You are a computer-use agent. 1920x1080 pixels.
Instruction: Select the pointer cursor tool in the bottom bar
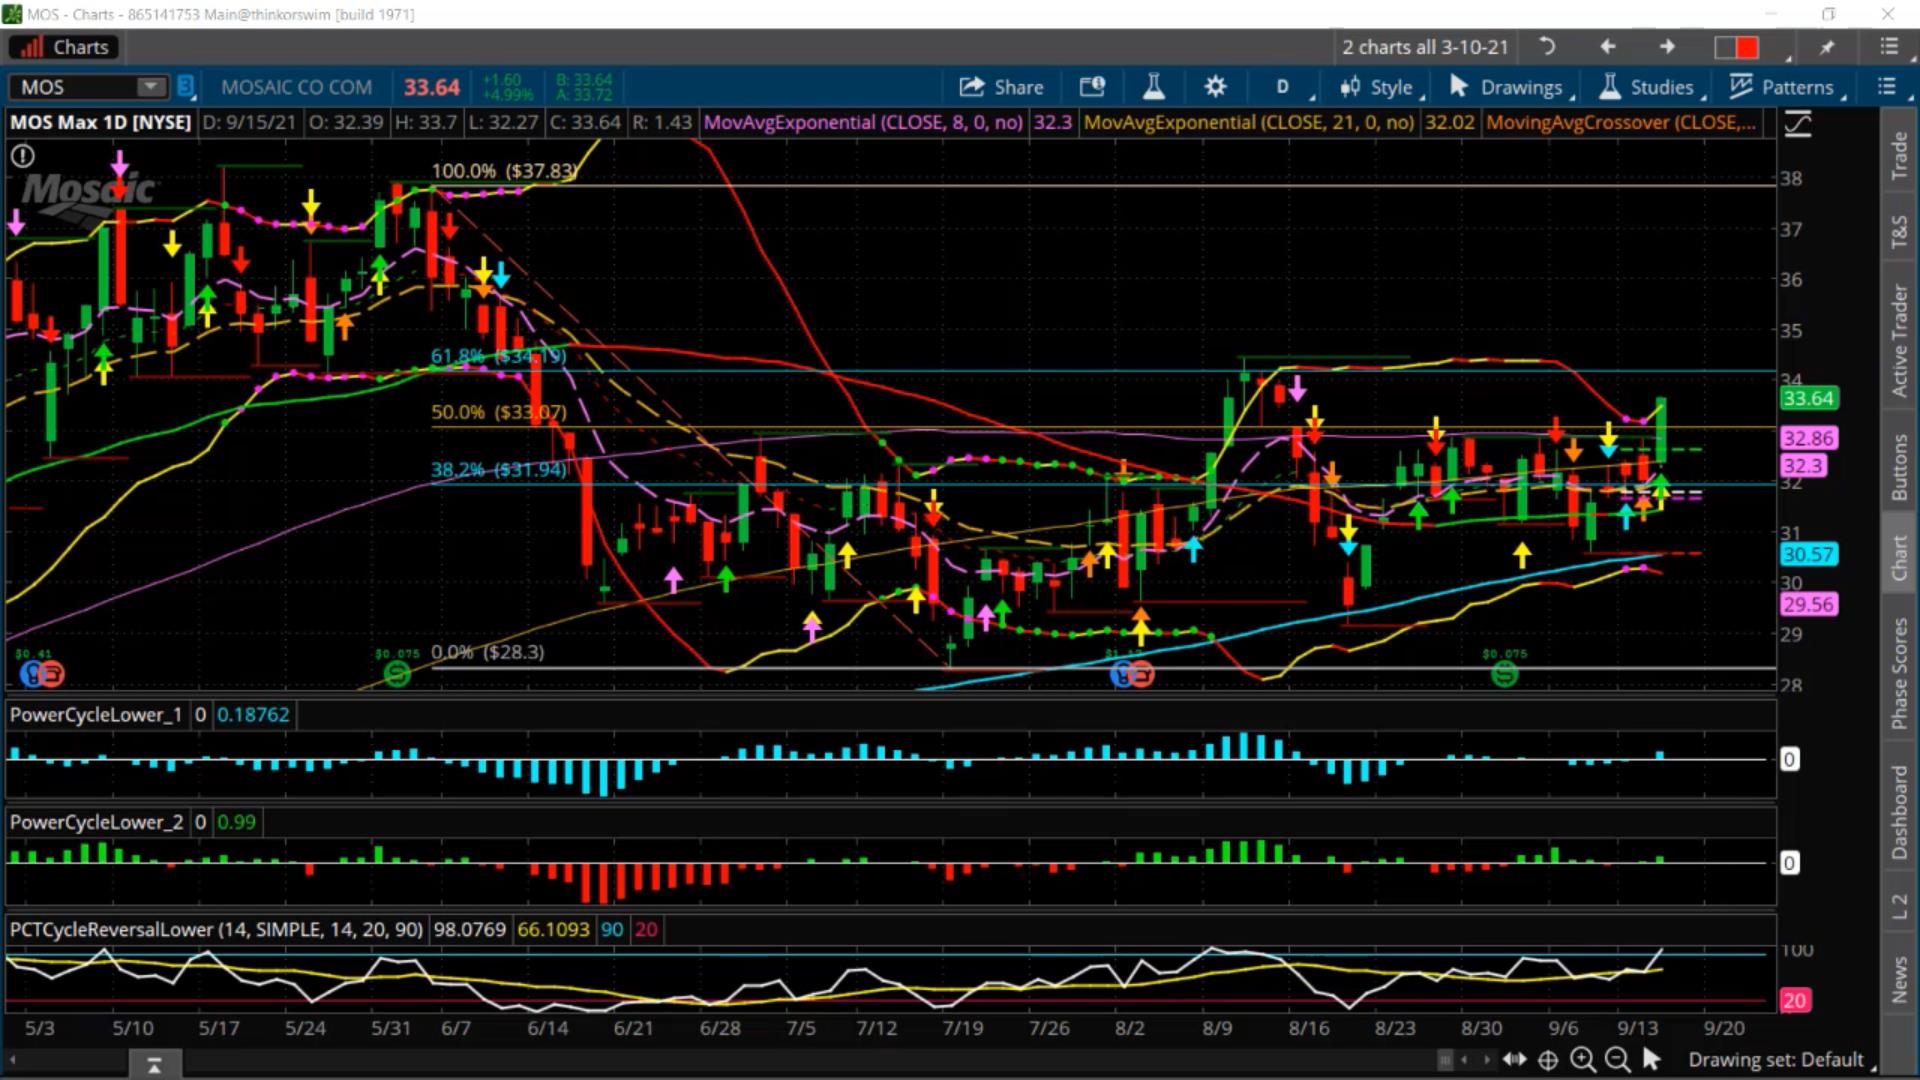(x=1651, y=1058)
